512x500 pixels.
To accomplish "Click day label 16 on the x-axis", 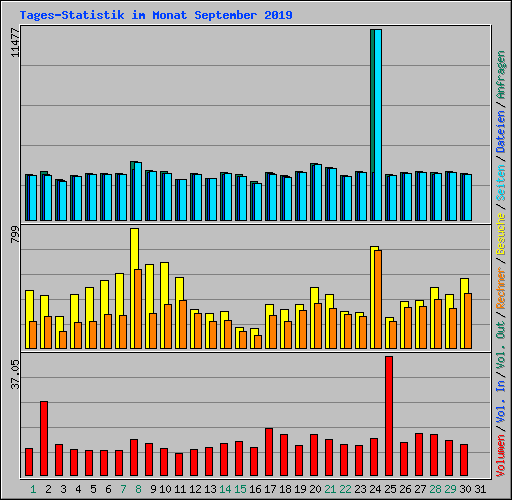I will (255, 489).
